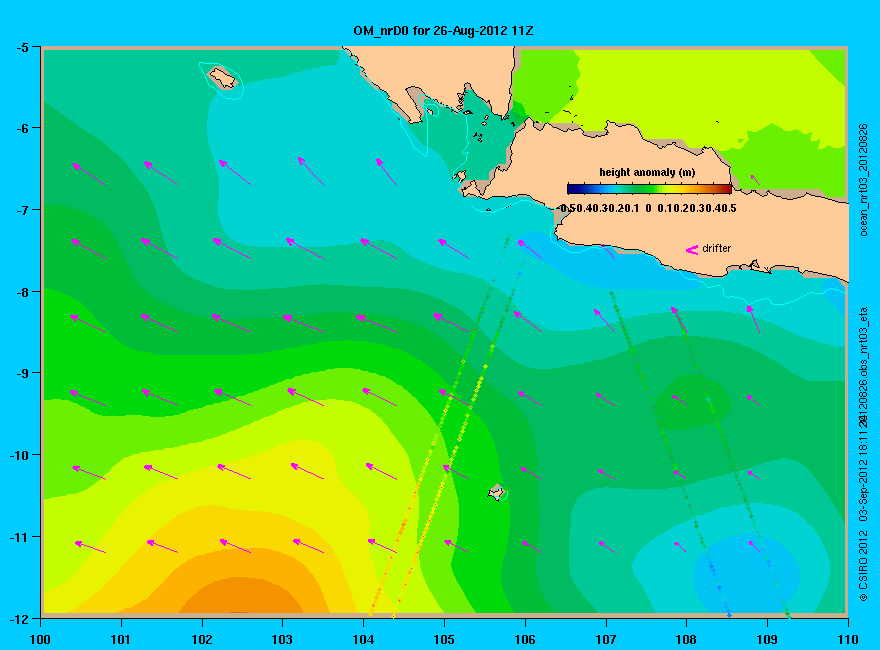Click longitude tick label 101

[x=121, y=639]
